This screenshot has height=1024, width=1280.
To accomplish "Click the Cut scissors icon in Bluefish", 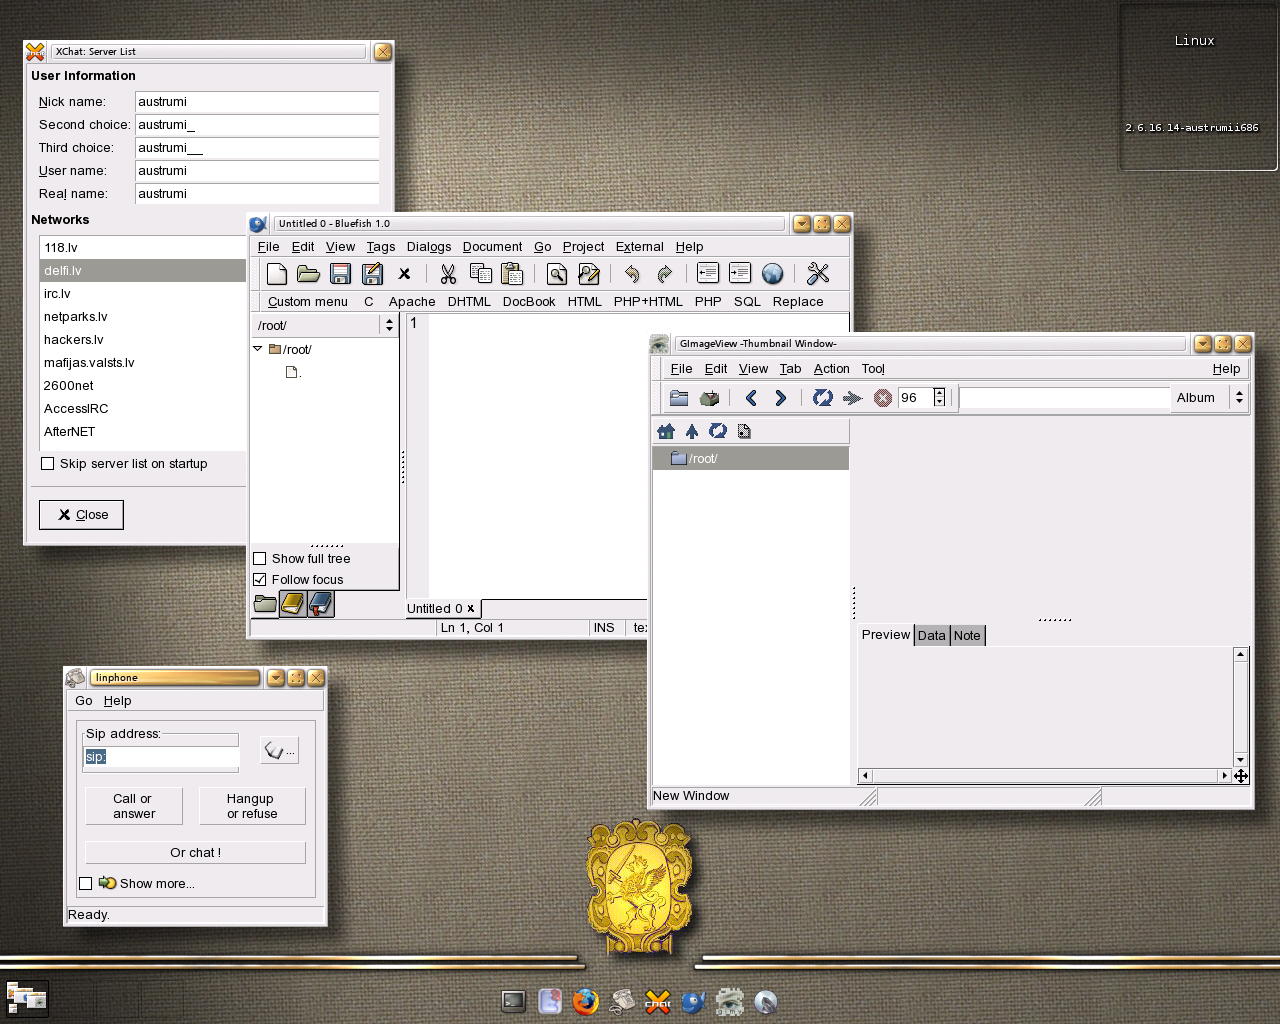I will (448, 274).
